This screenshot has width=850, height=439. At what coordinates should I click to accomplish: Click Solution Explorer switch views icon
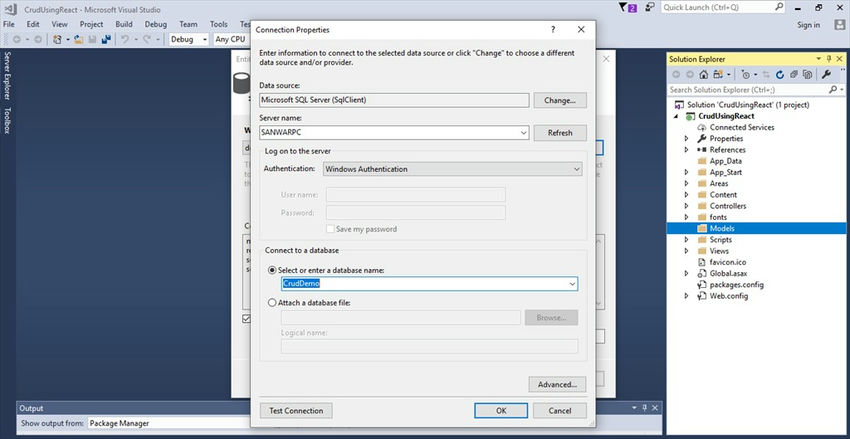(718, 74)
